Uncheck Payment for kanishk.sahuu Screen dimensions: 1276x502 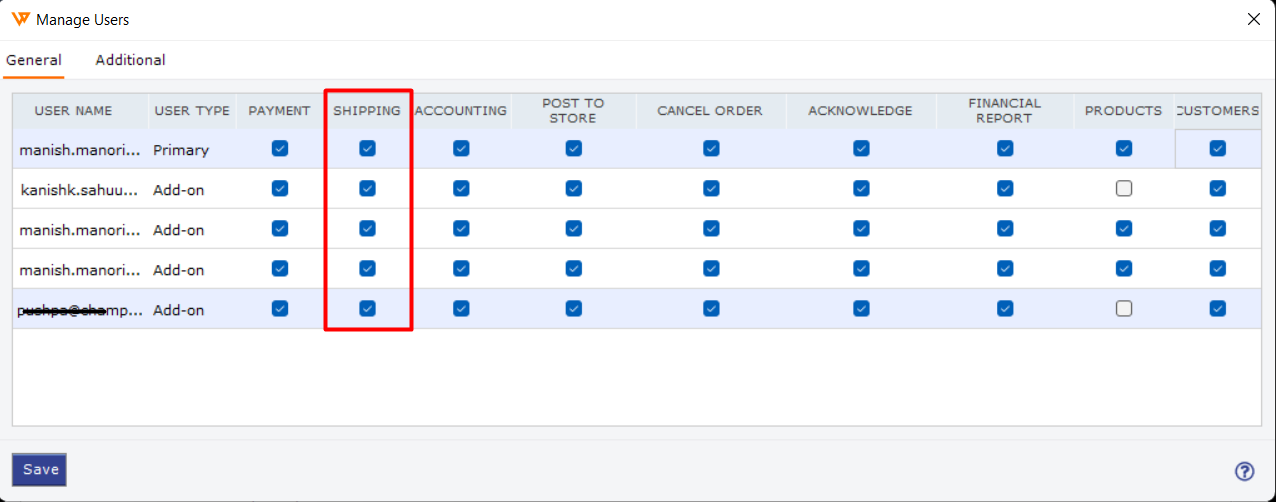pyautogui.click(x=280, y=188)
